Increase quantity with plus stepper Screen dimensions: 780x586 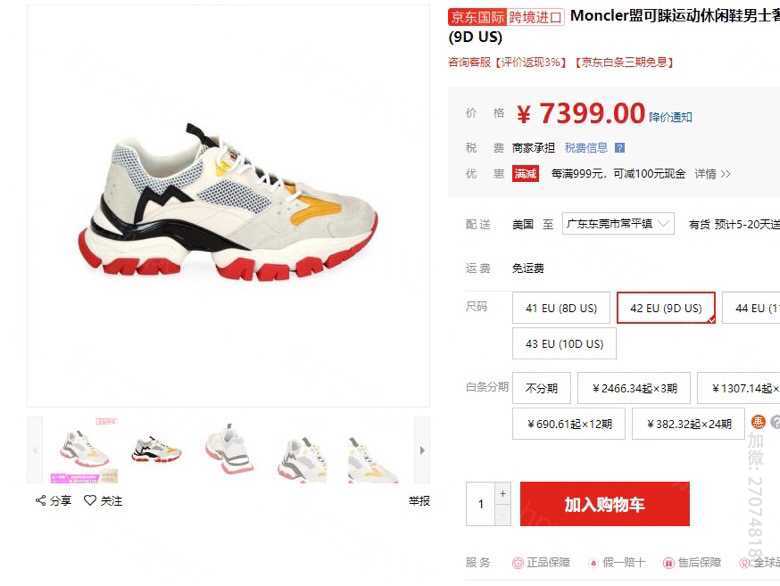[x=503, y=493]
